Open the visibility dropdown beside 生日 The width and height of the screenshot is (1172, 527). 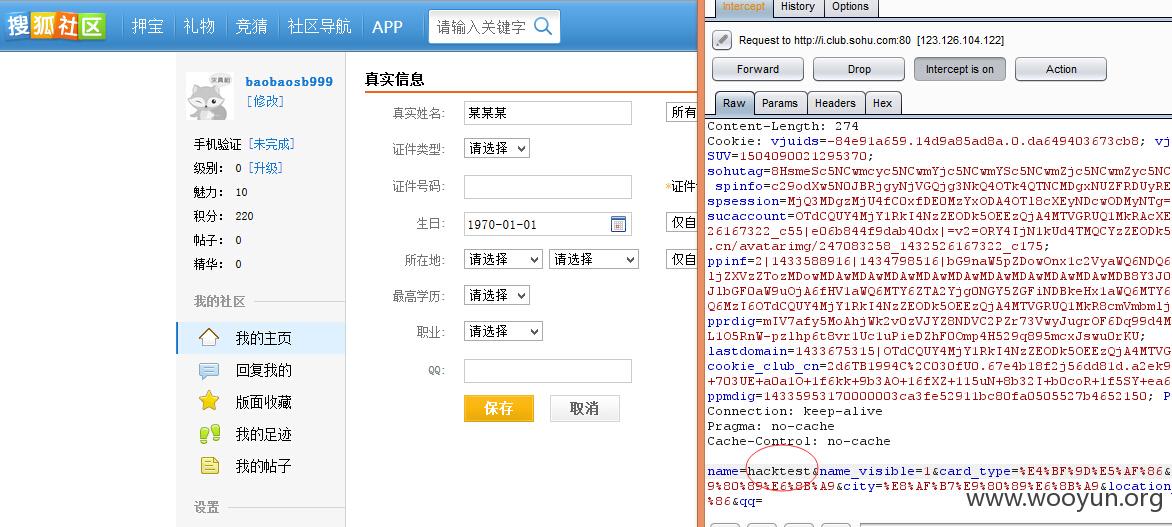pos(681,223)
